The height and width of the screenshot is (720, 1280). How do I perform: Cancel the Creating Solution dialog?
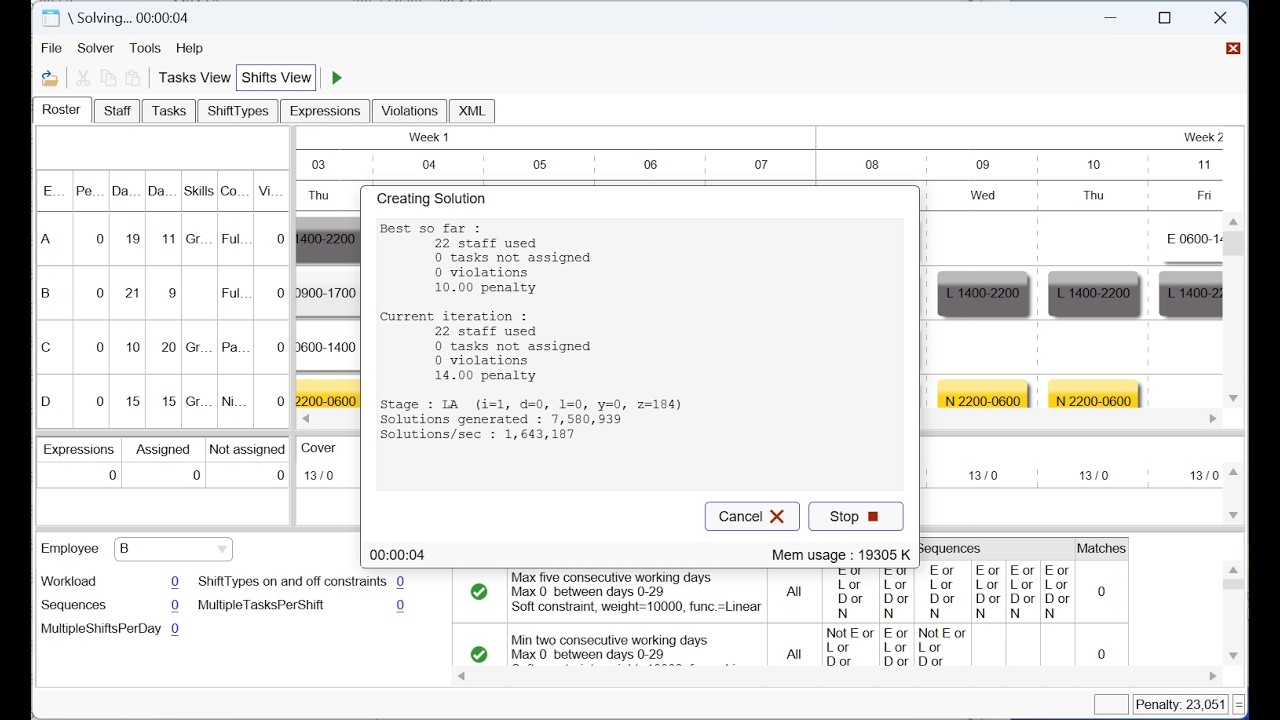coord(752,516)
